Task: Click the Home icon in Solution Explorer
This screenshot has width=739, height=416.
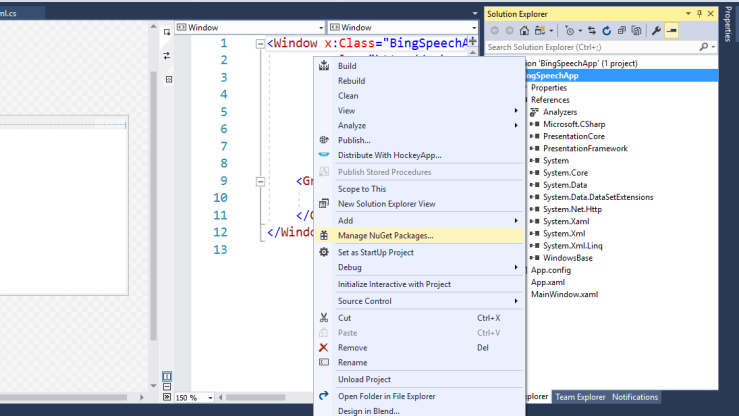Action: pos(524,31)
